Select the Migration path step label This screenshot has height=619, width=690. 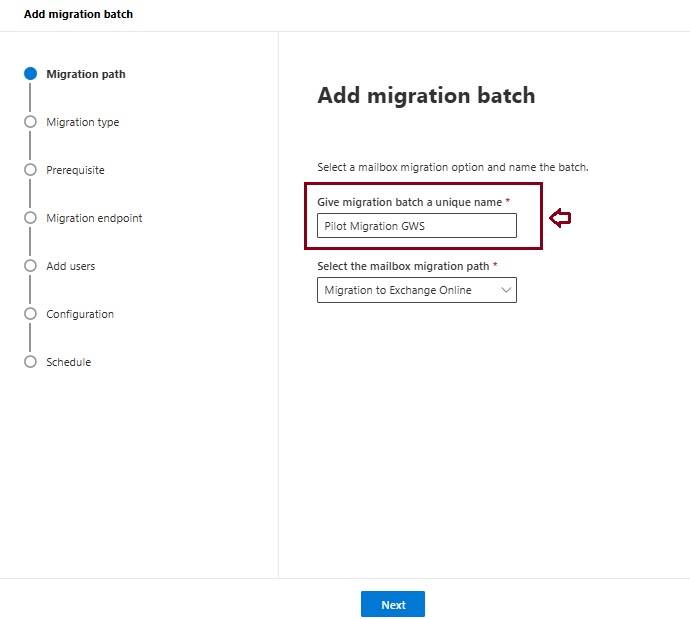(x=86, y=74)
